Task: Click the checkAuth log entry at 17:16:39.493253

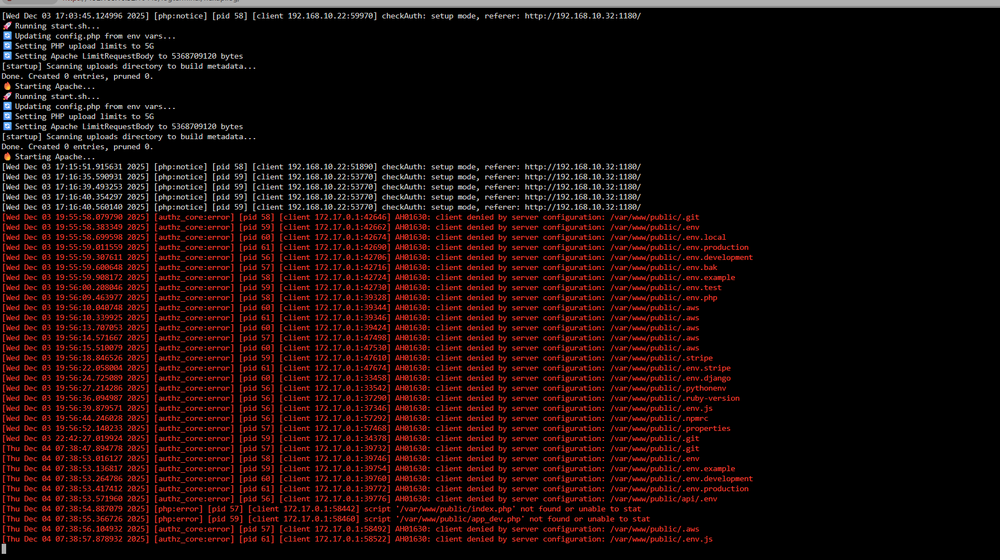Action: pyautogui.click(x=321, y=187)
